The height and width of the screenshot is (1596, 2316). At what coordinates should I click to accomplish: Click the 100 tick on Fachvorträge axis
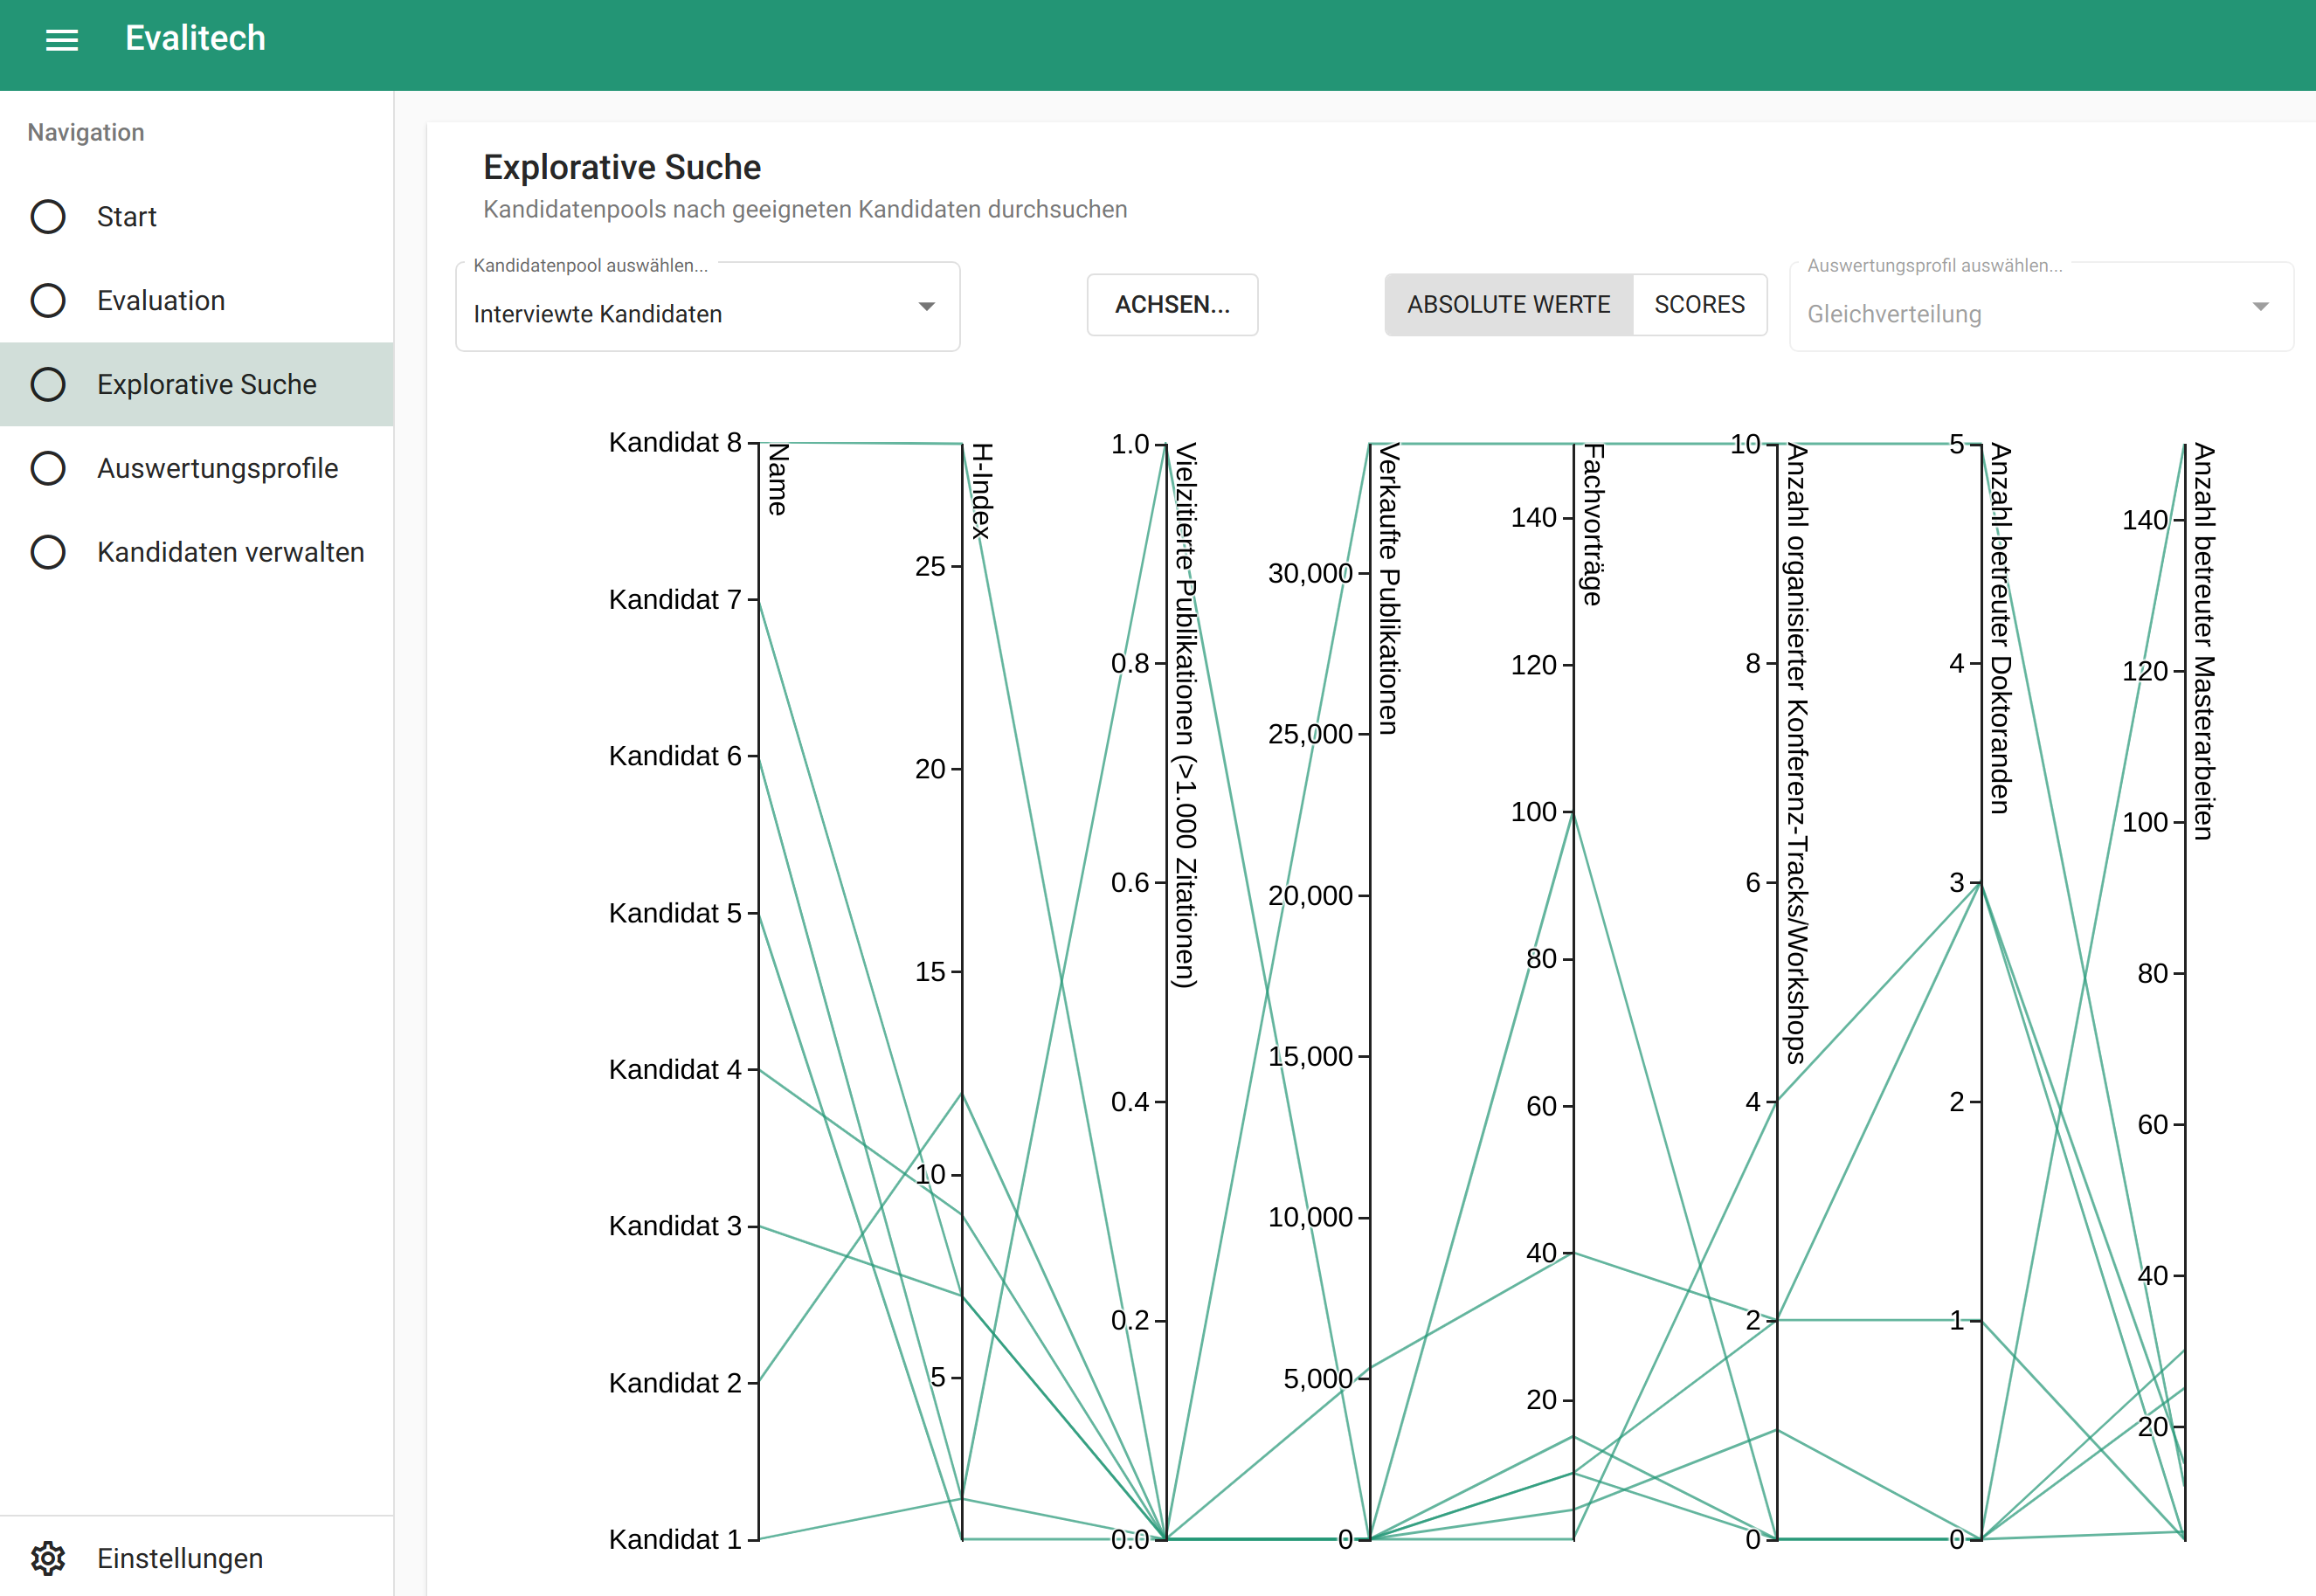click(1534, 812)
